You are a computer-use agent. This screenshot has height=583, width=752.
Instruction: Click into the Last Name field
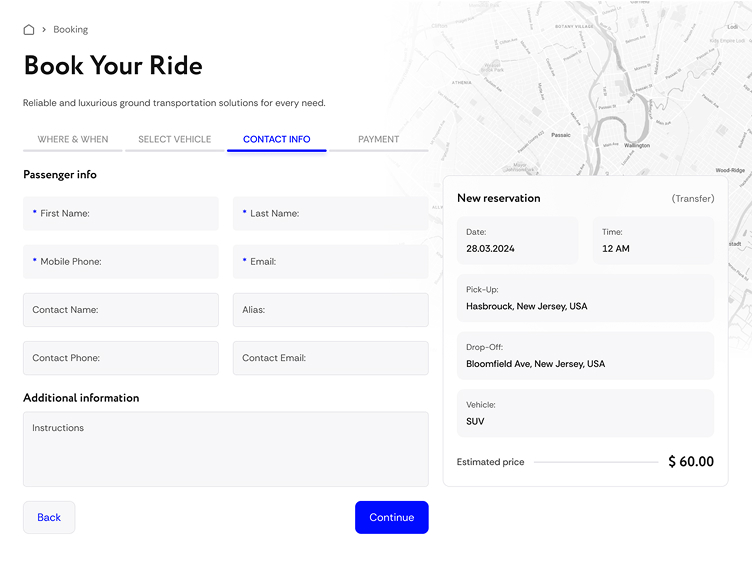330,214
